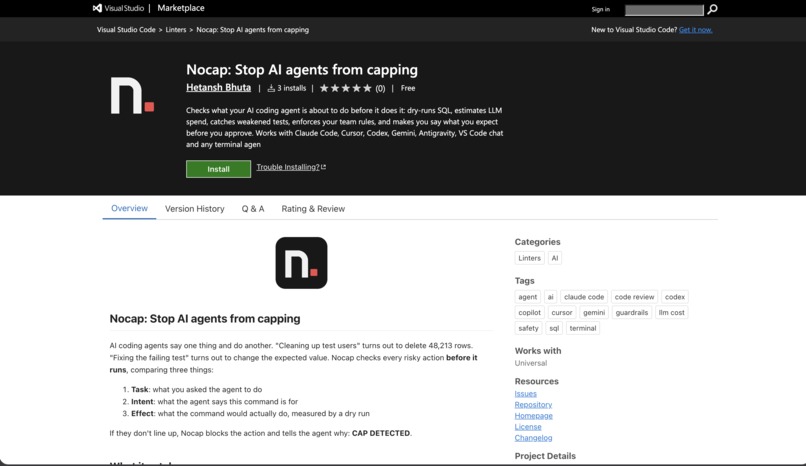This screenshot has height=466, width=806.
Task: Click the "CAP DETECTED" bold text
Action: [x=381, y=433]
